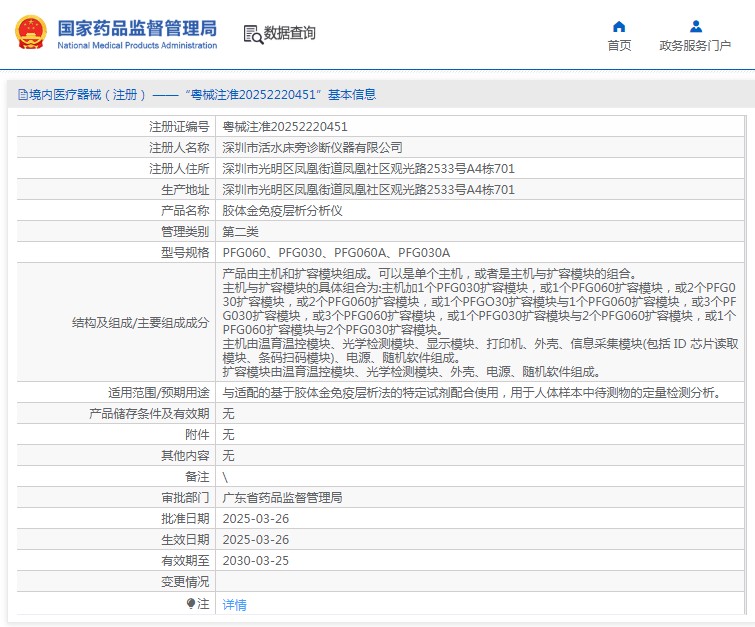755x627 pixels.
Task: Click the National Medical Products Administration subtitle
Action: tap(137, 46)
